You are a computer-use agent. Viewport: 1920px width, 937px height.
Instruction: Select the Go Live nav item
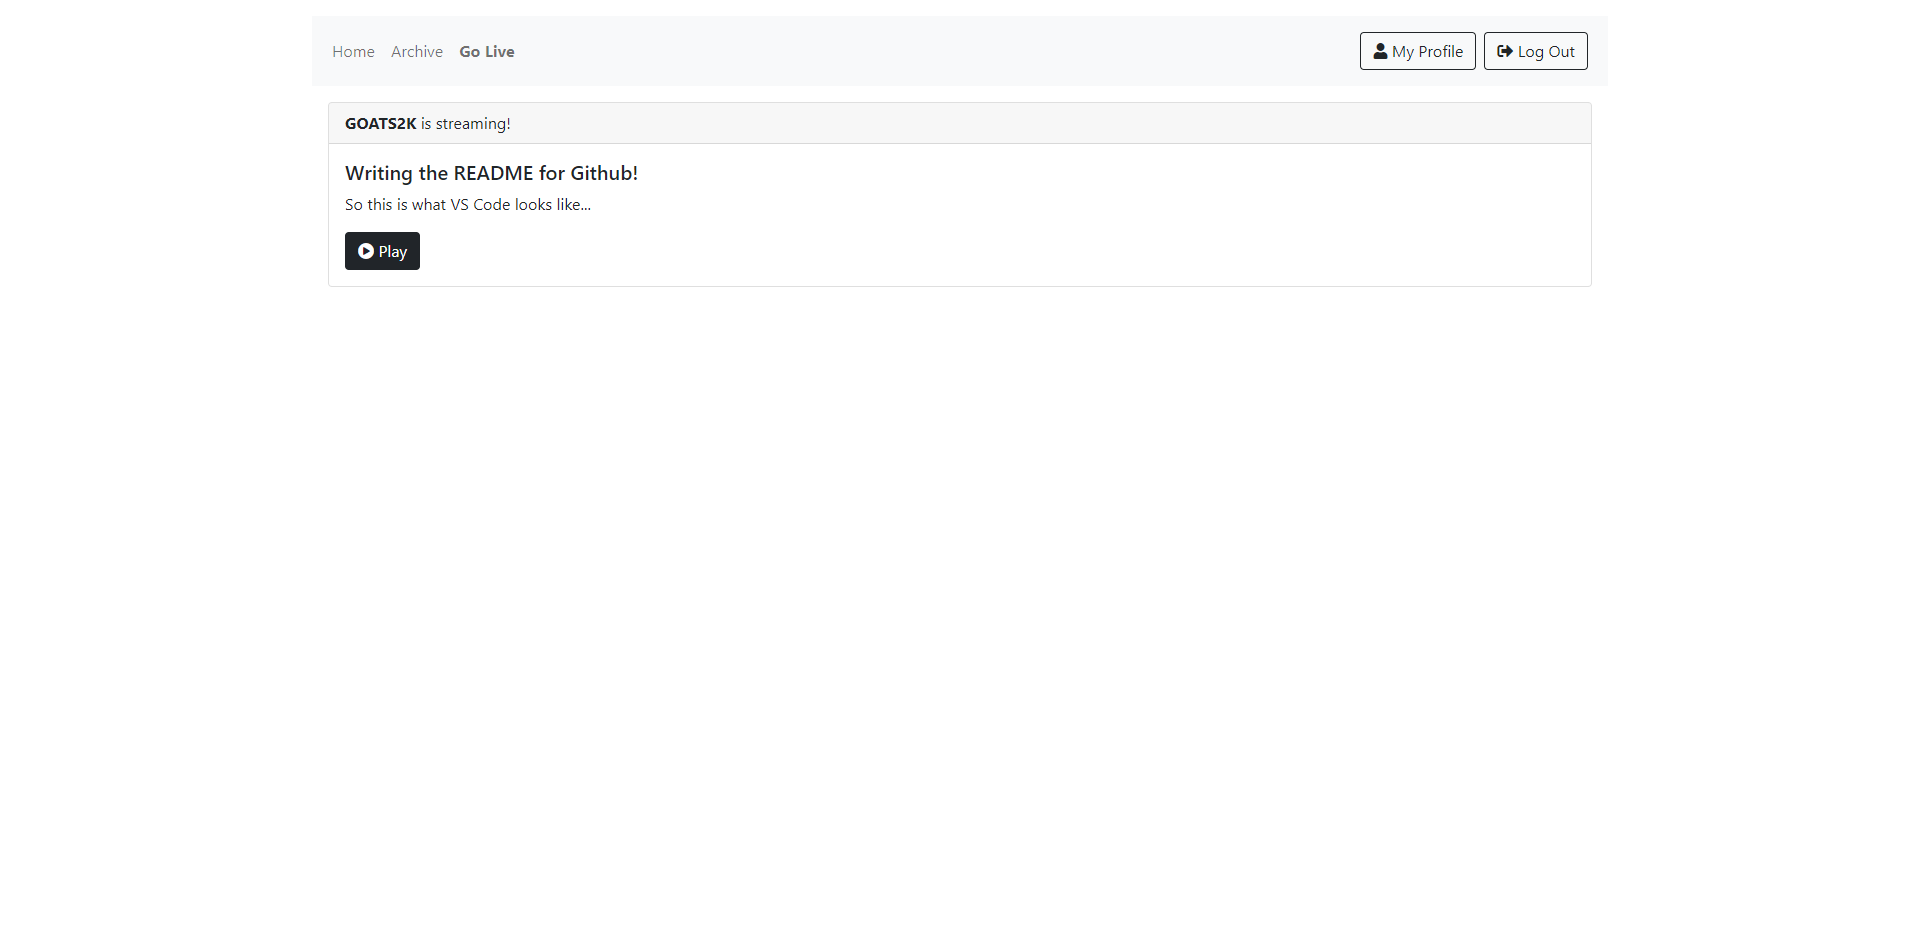[x=487, y=52]
